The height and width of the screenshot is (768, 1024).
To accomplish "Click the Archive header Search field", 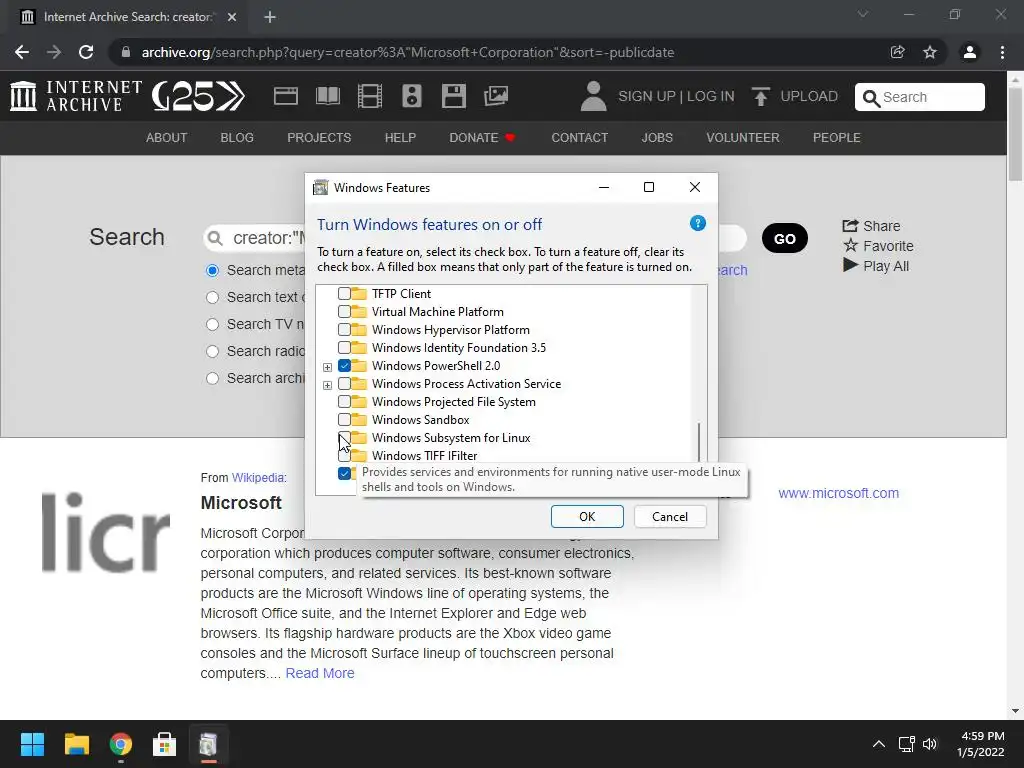I will tap(920, 97).
